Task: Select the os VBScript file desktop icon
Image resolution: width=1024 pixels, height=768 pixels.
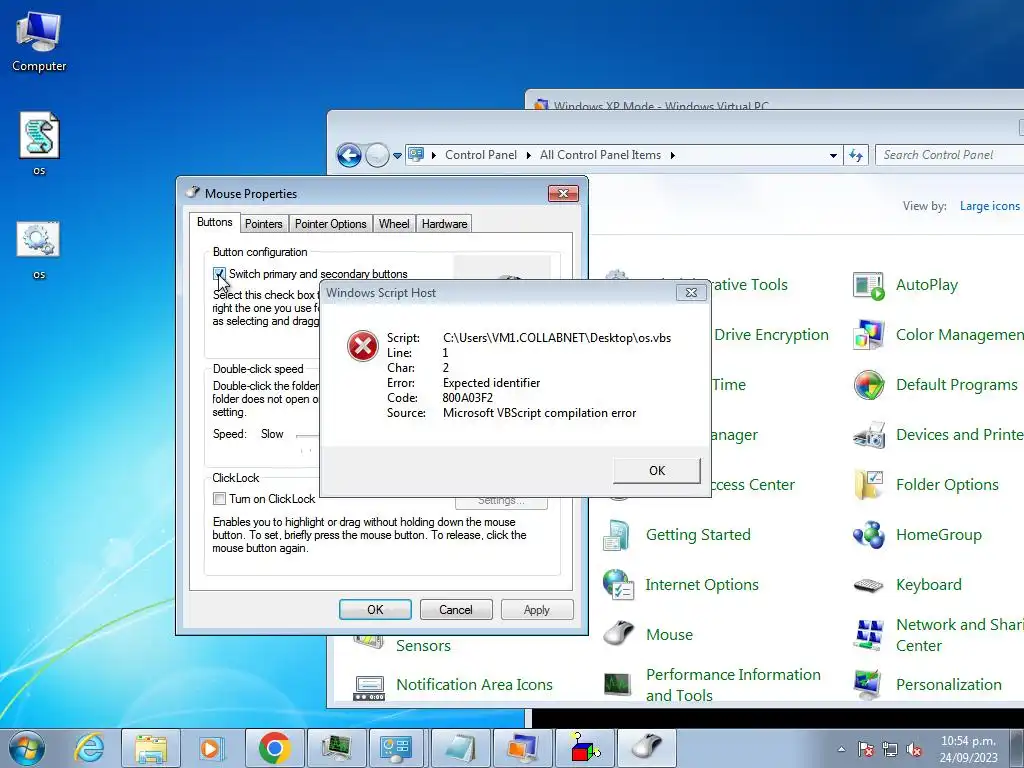Action: 39,144
